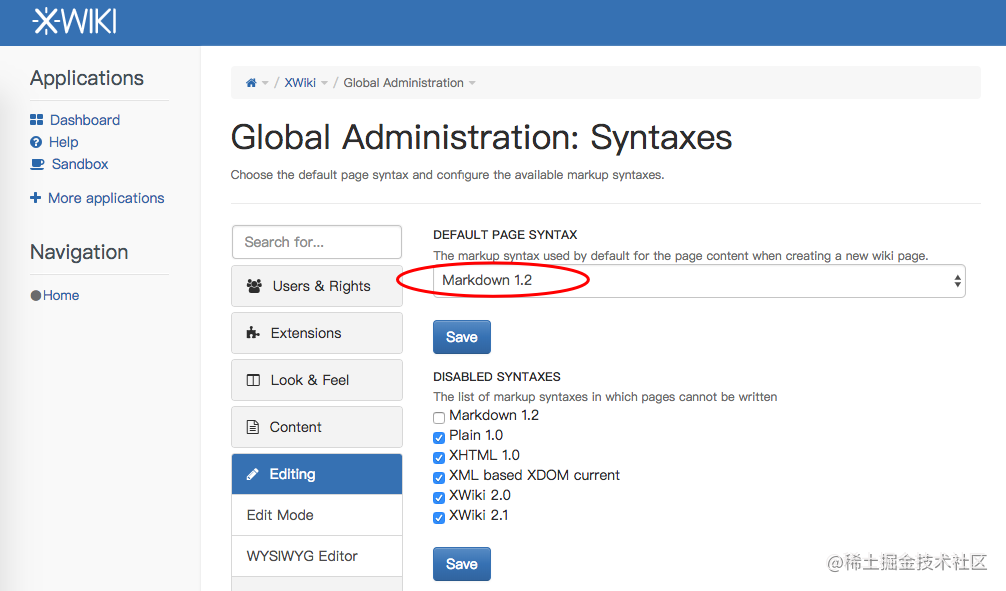Click the Search for... admin field

click(317, 242)
